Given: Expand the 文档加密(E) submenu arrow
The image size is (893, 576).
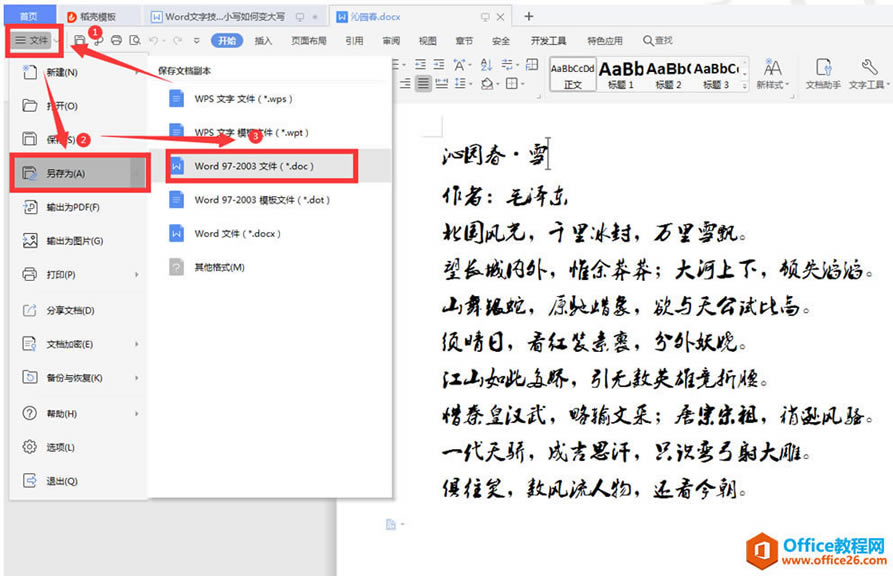Looking at the screenshot, I should click(137, 344).
